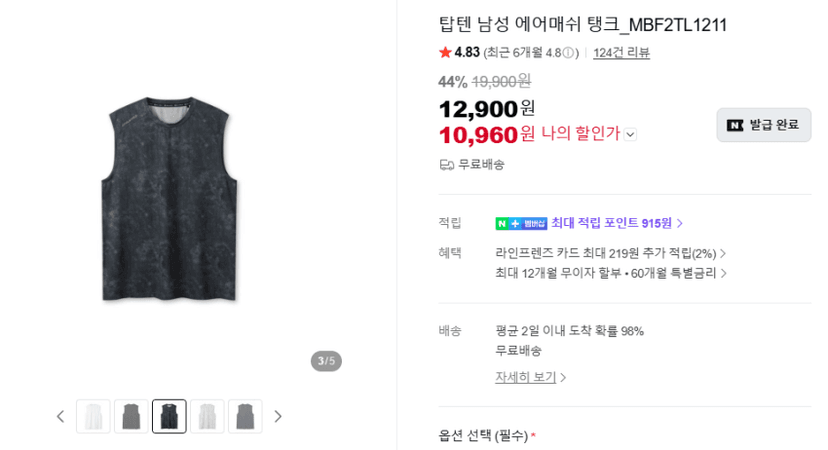Click the free shipping truck icon
Screen dimensions: 828x450
coord(447,165)
